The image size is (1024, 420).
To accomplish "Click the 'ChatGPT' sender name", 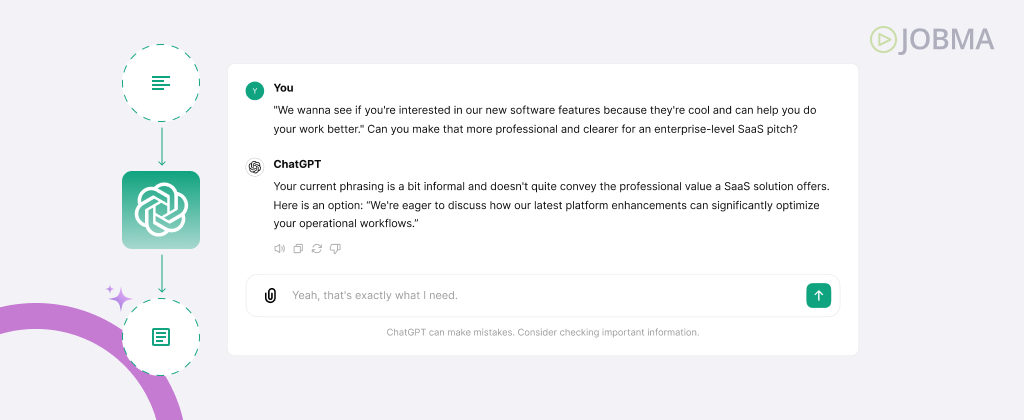I will click(297, 164).
